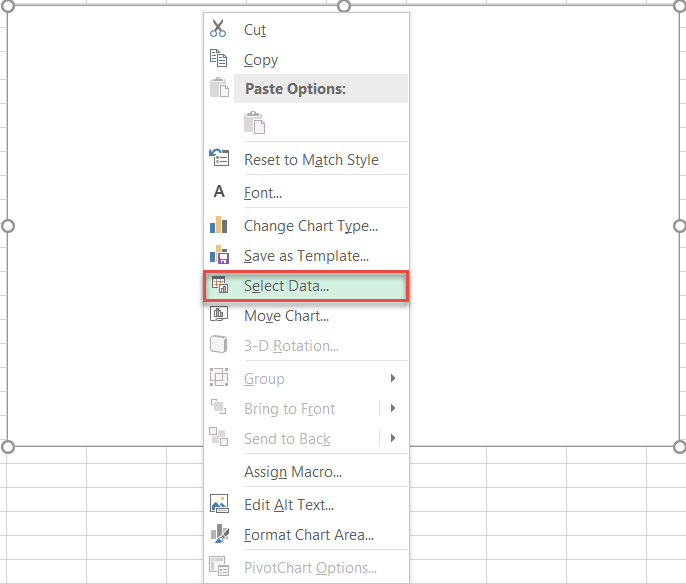The height and width of the screenshot is (584, 686).
Task: Click the Save as Template icon
Action: [219, 255]
